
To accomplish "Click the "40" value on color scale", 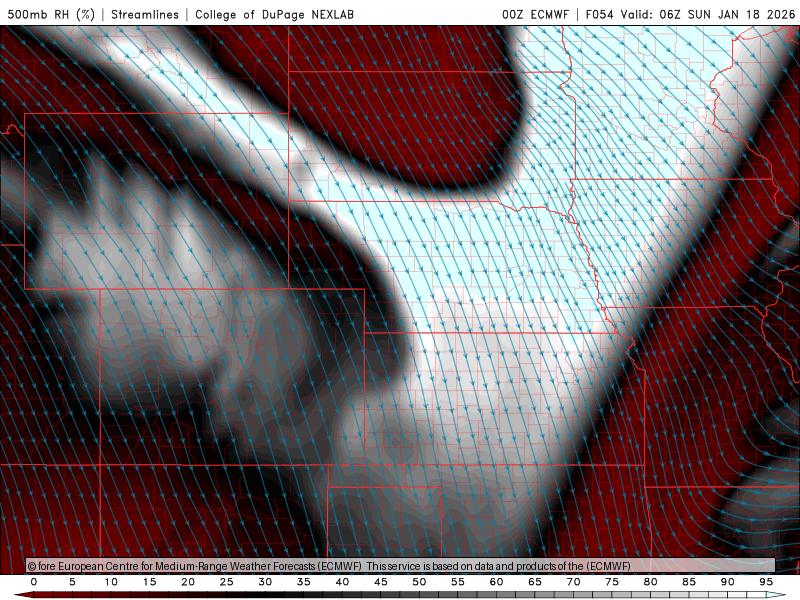I will [342, 582].
